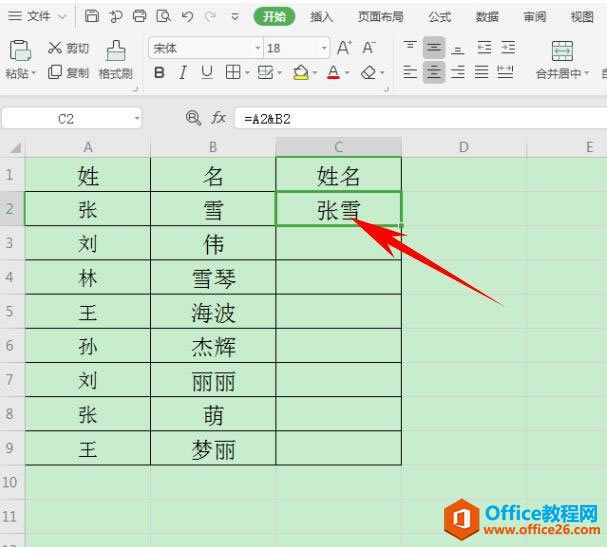The height and width of the screenshot is (547, 607).
Task: Open the font size dropdown 18
Action: pyautogui.click(x=324, y=48)
